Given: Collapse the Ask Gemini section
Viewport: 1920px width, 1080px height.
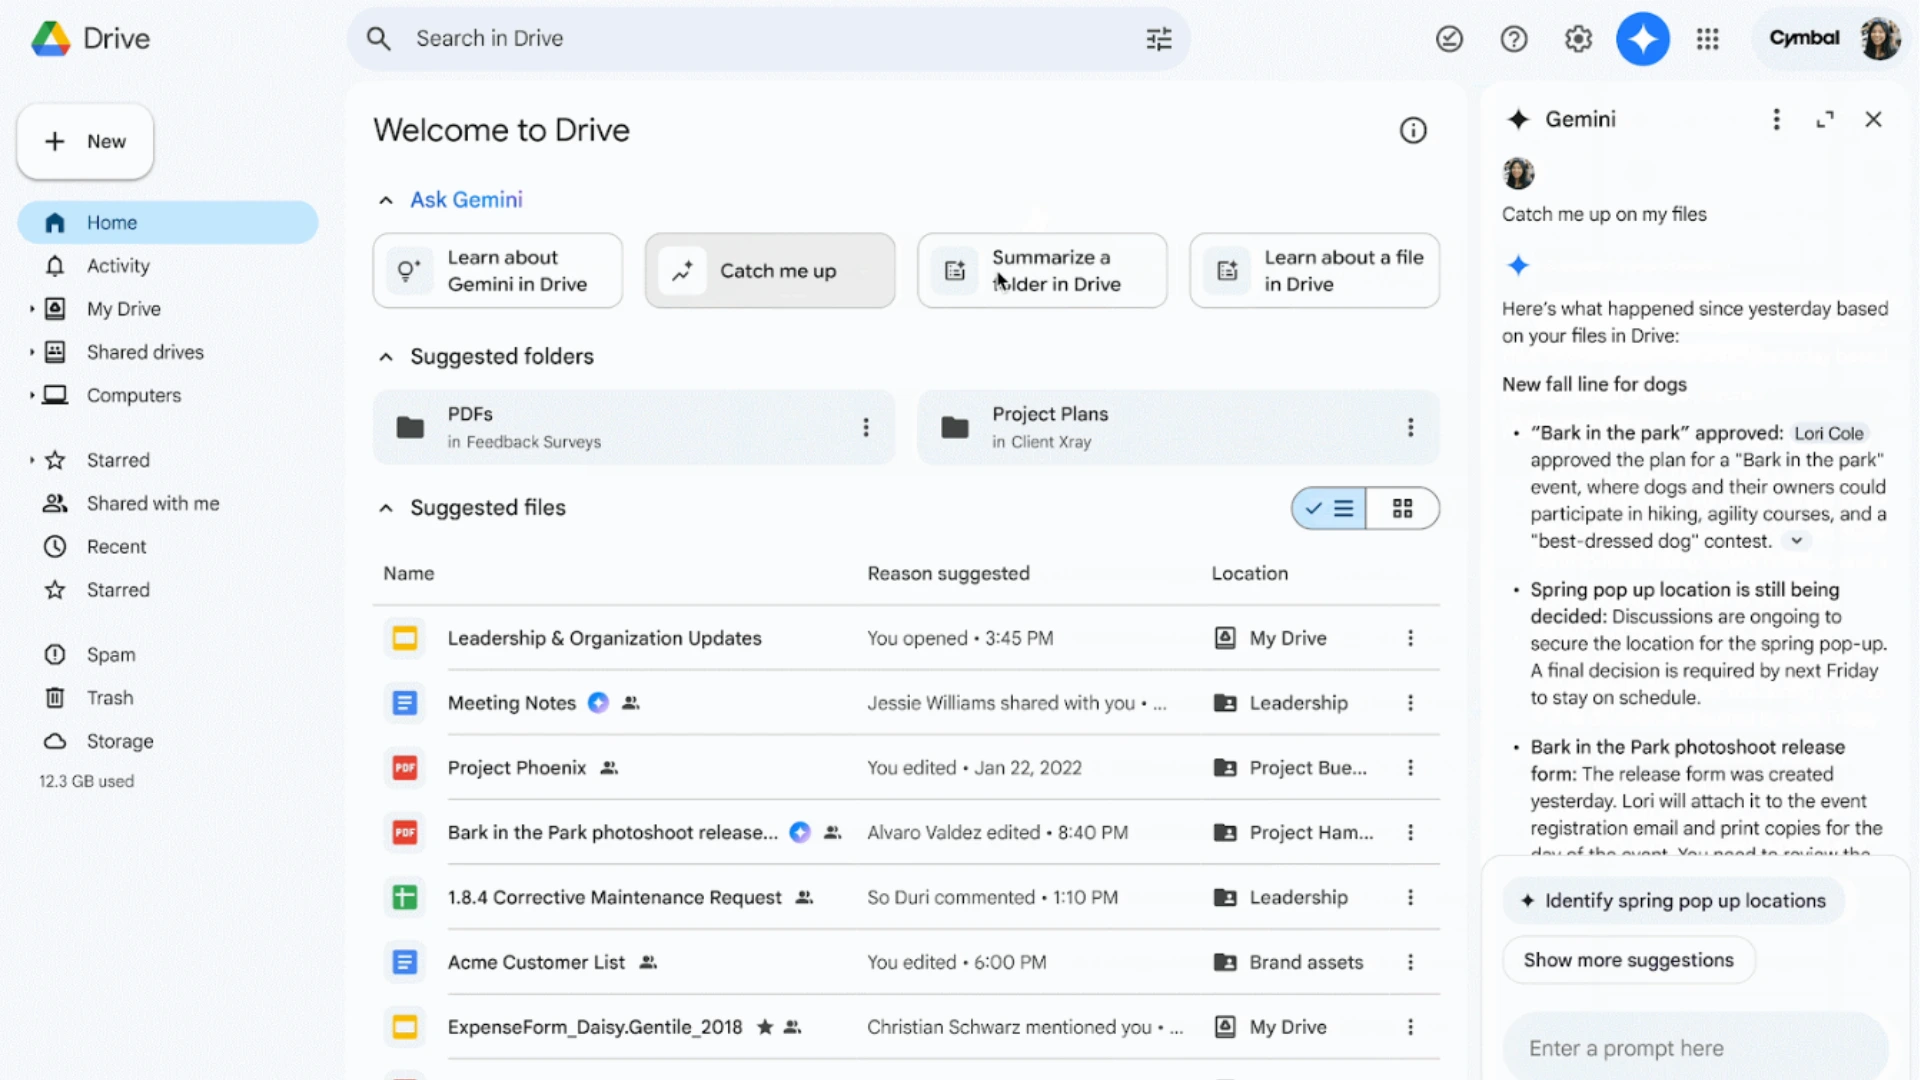Looking at the screenshot, I should pyautogui.click(x=386, y=201).
